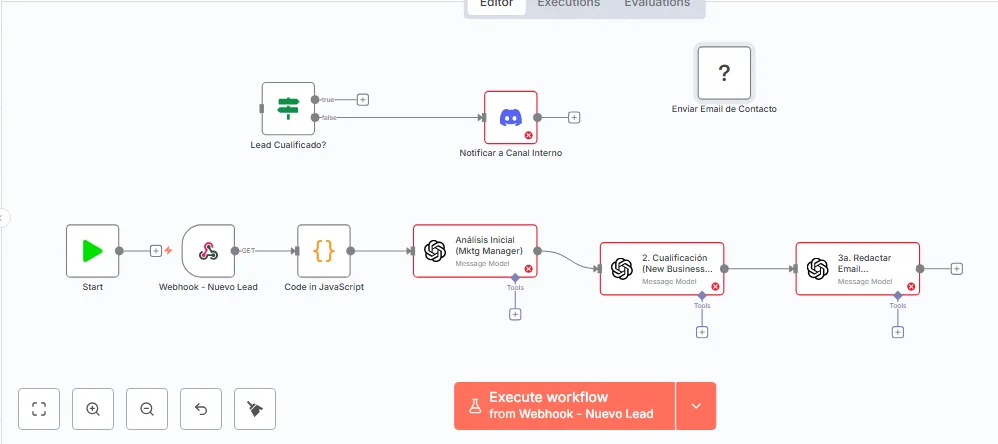Click Execute workflow from Webhook button
This screenshot has width=998, height=444.
point(564,406)
